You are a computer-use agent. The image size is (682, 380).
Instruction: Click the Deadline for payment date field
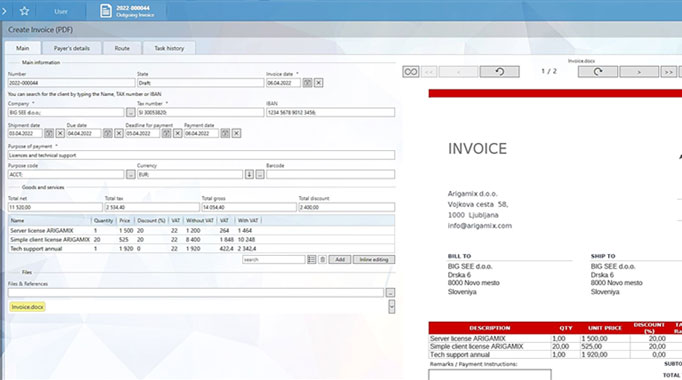[142, 133]
